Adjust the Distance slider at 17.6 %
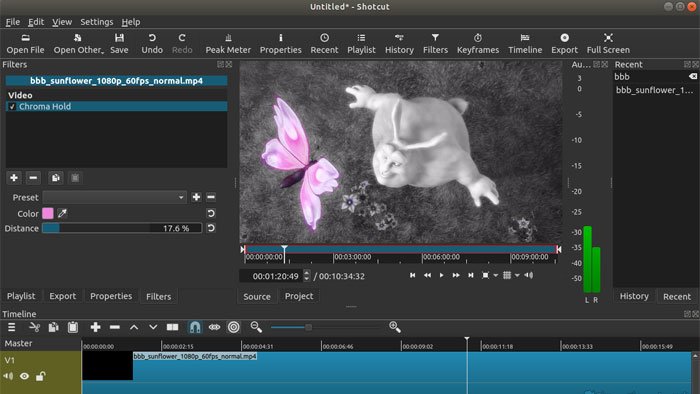 click(x=122, y=228)
